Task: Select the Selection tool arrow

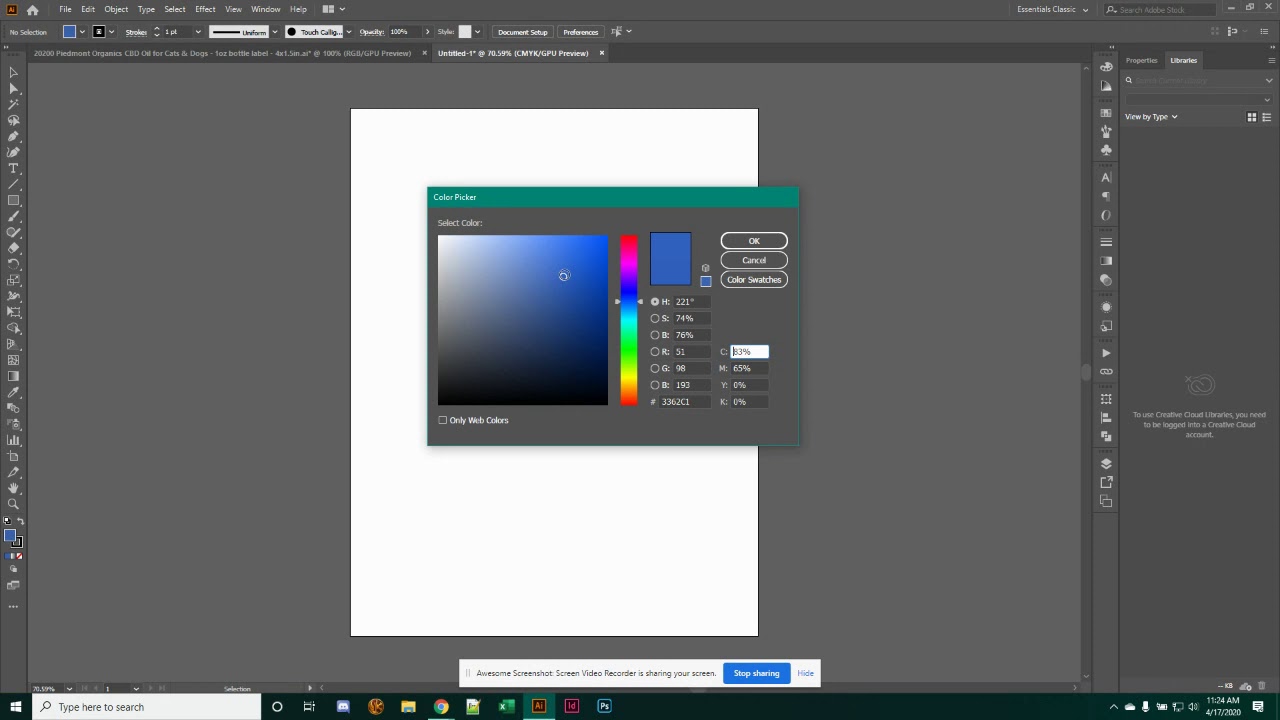Action: click(13, 72)
